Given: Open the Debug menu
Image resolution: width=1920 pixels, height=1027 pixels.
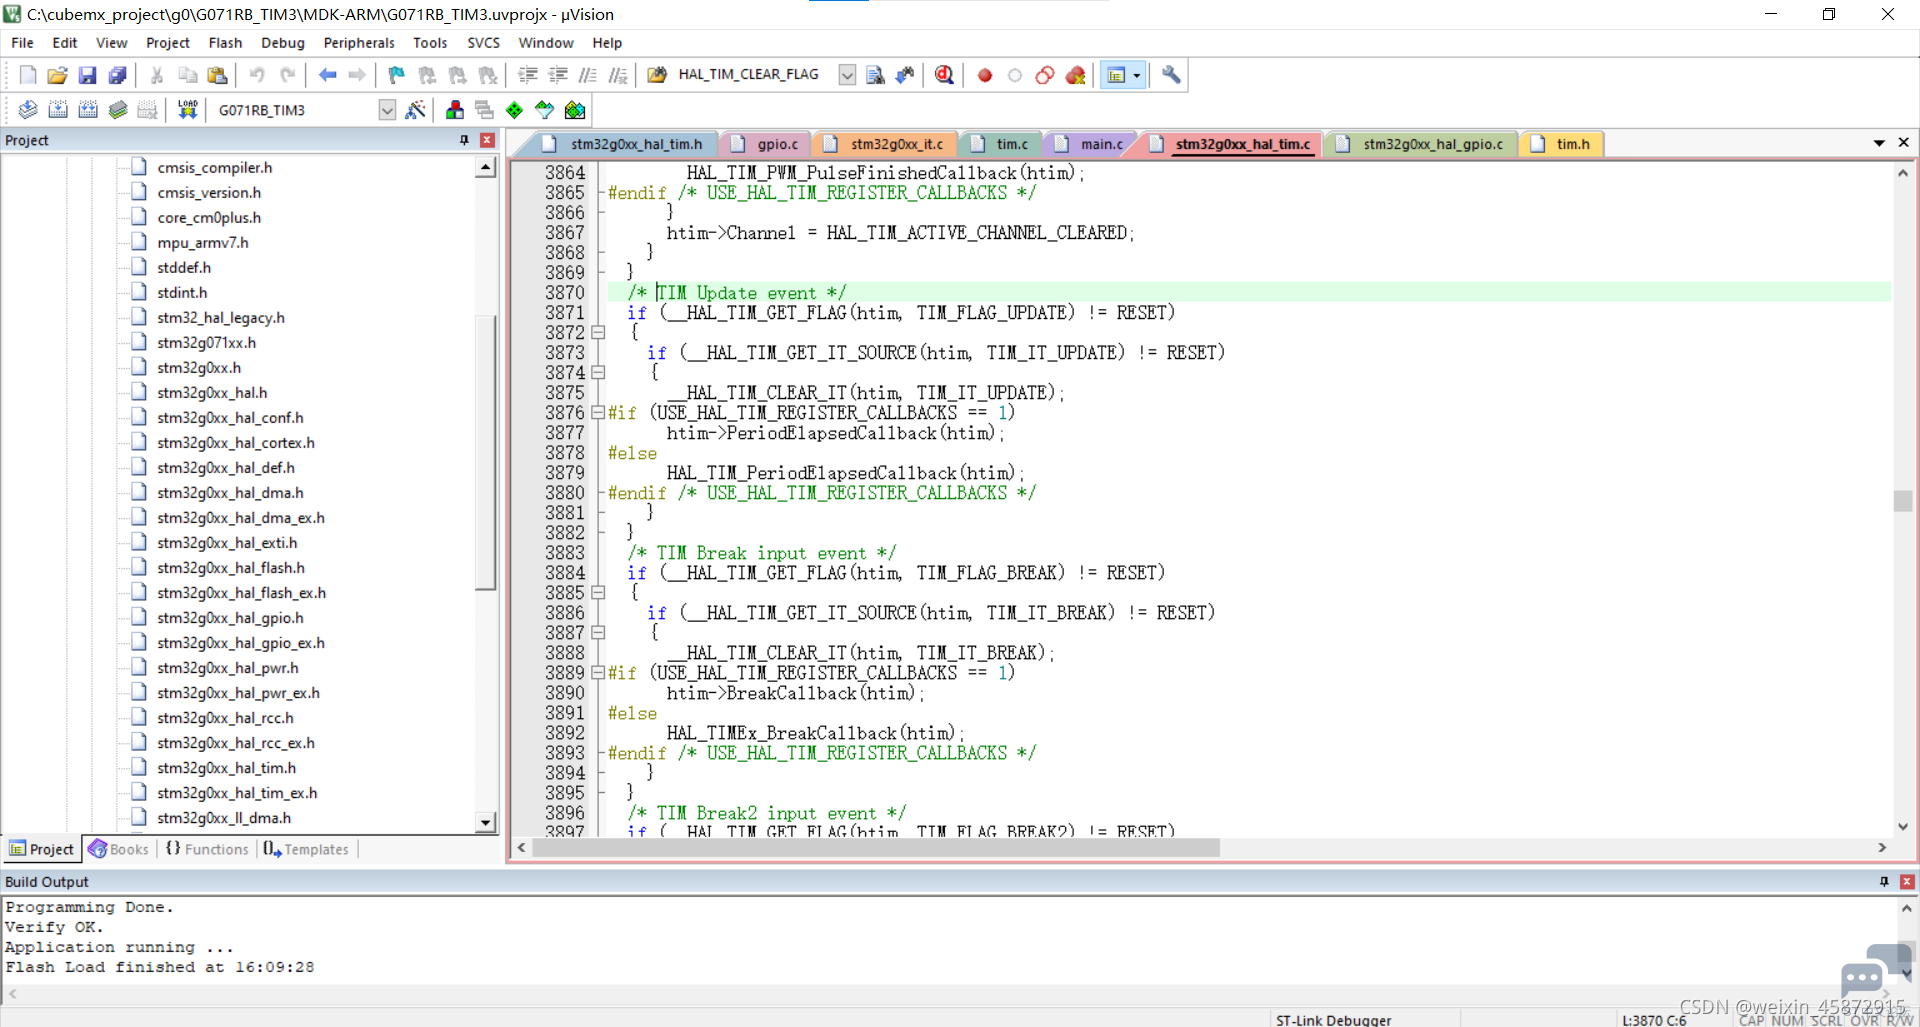Looking at the screenshot, I should click(x=283, y=43).
